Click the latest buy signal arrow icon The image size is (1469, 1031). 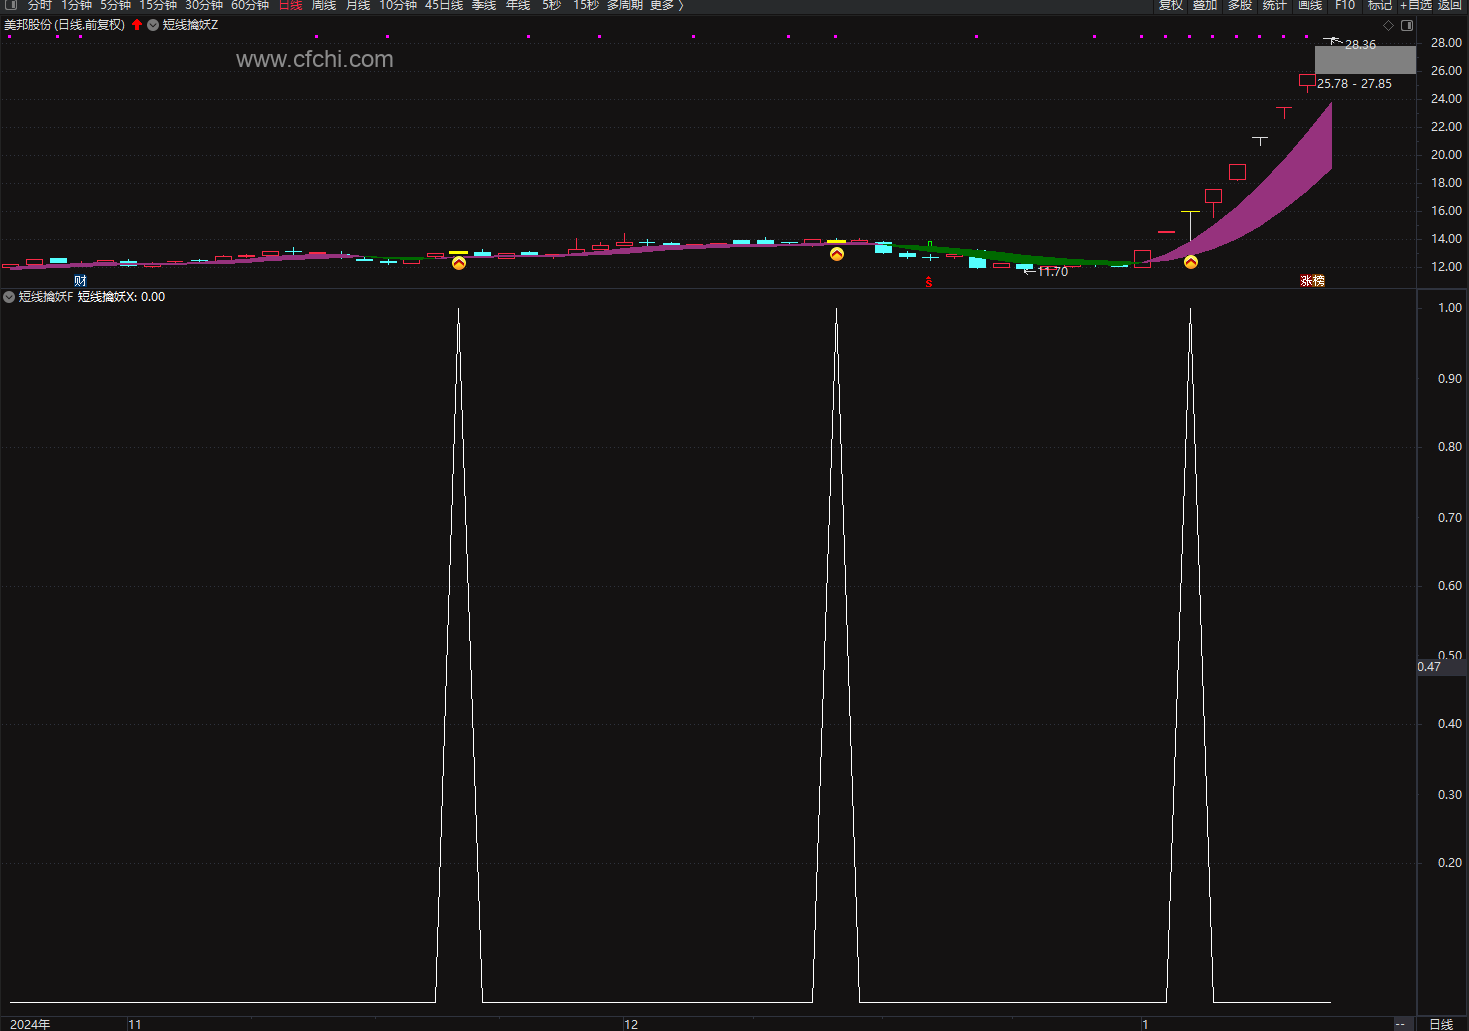tap(1191, 262)
